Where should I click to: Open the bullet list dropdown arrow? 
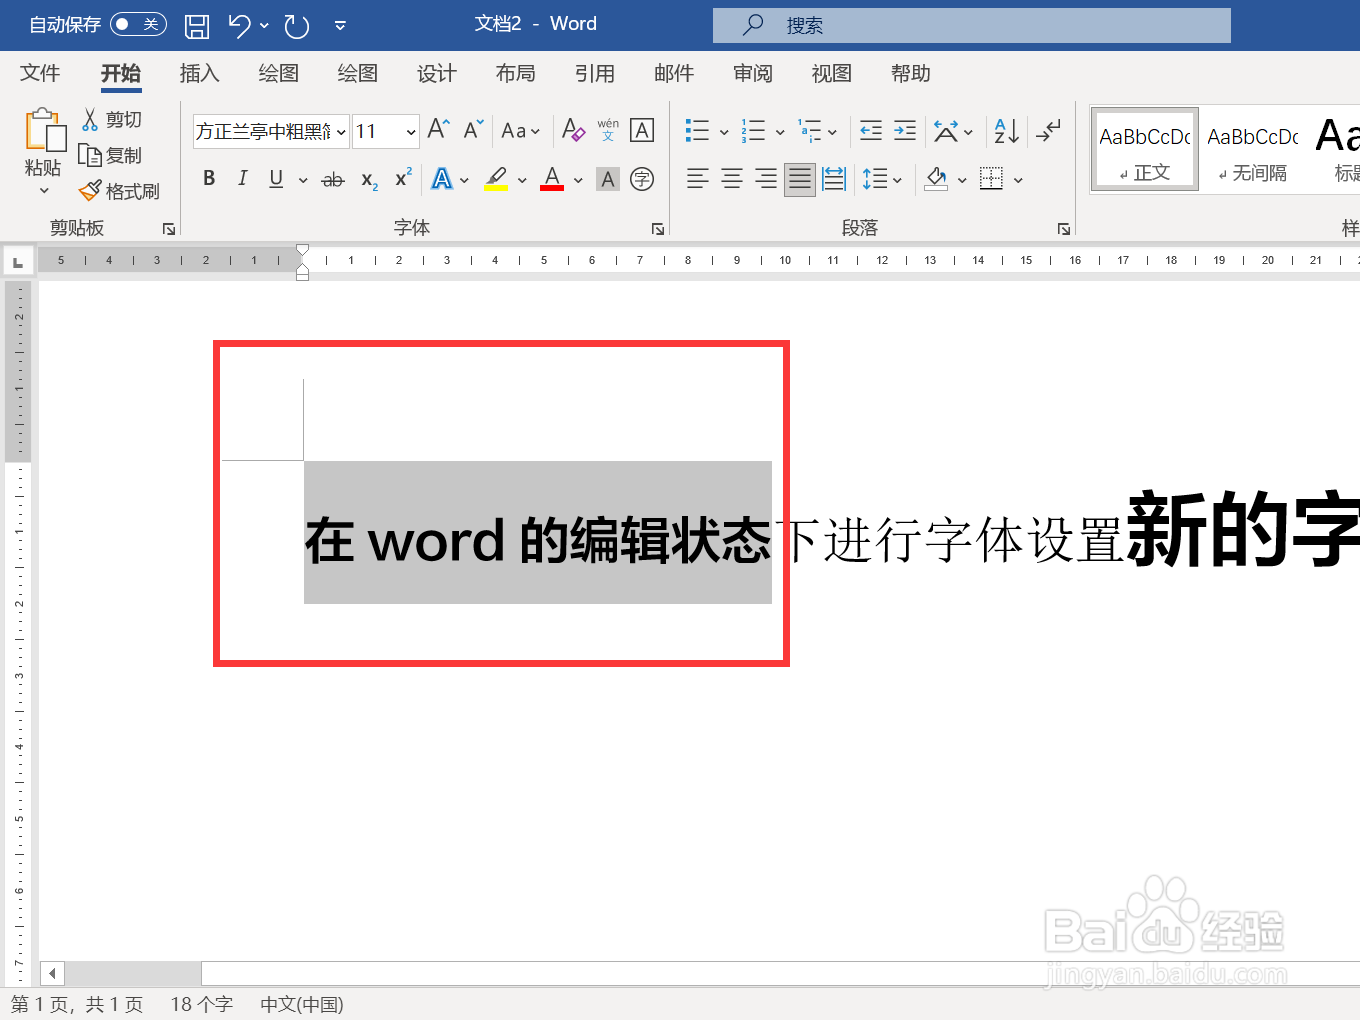coord(723,131)
